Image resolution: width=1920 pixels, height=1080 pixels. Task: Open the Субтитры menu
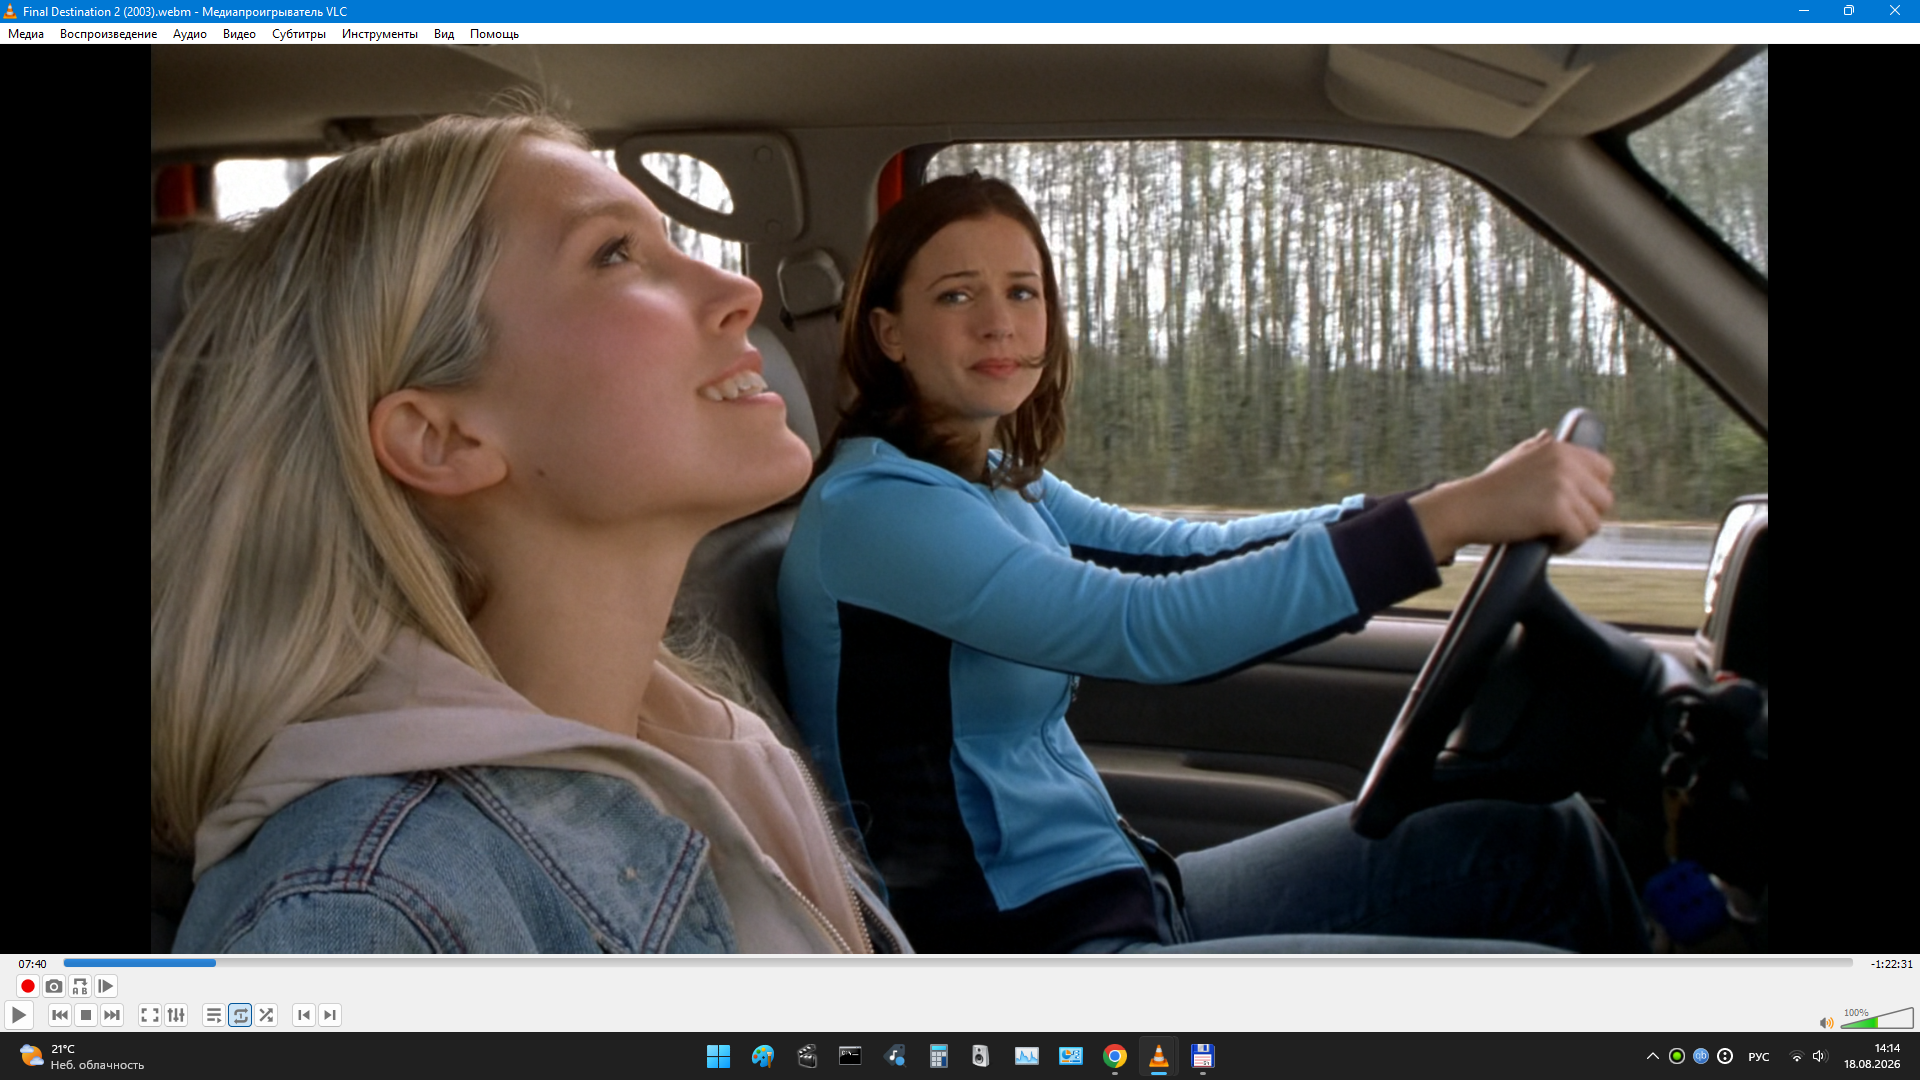click(x=299, y=34)
